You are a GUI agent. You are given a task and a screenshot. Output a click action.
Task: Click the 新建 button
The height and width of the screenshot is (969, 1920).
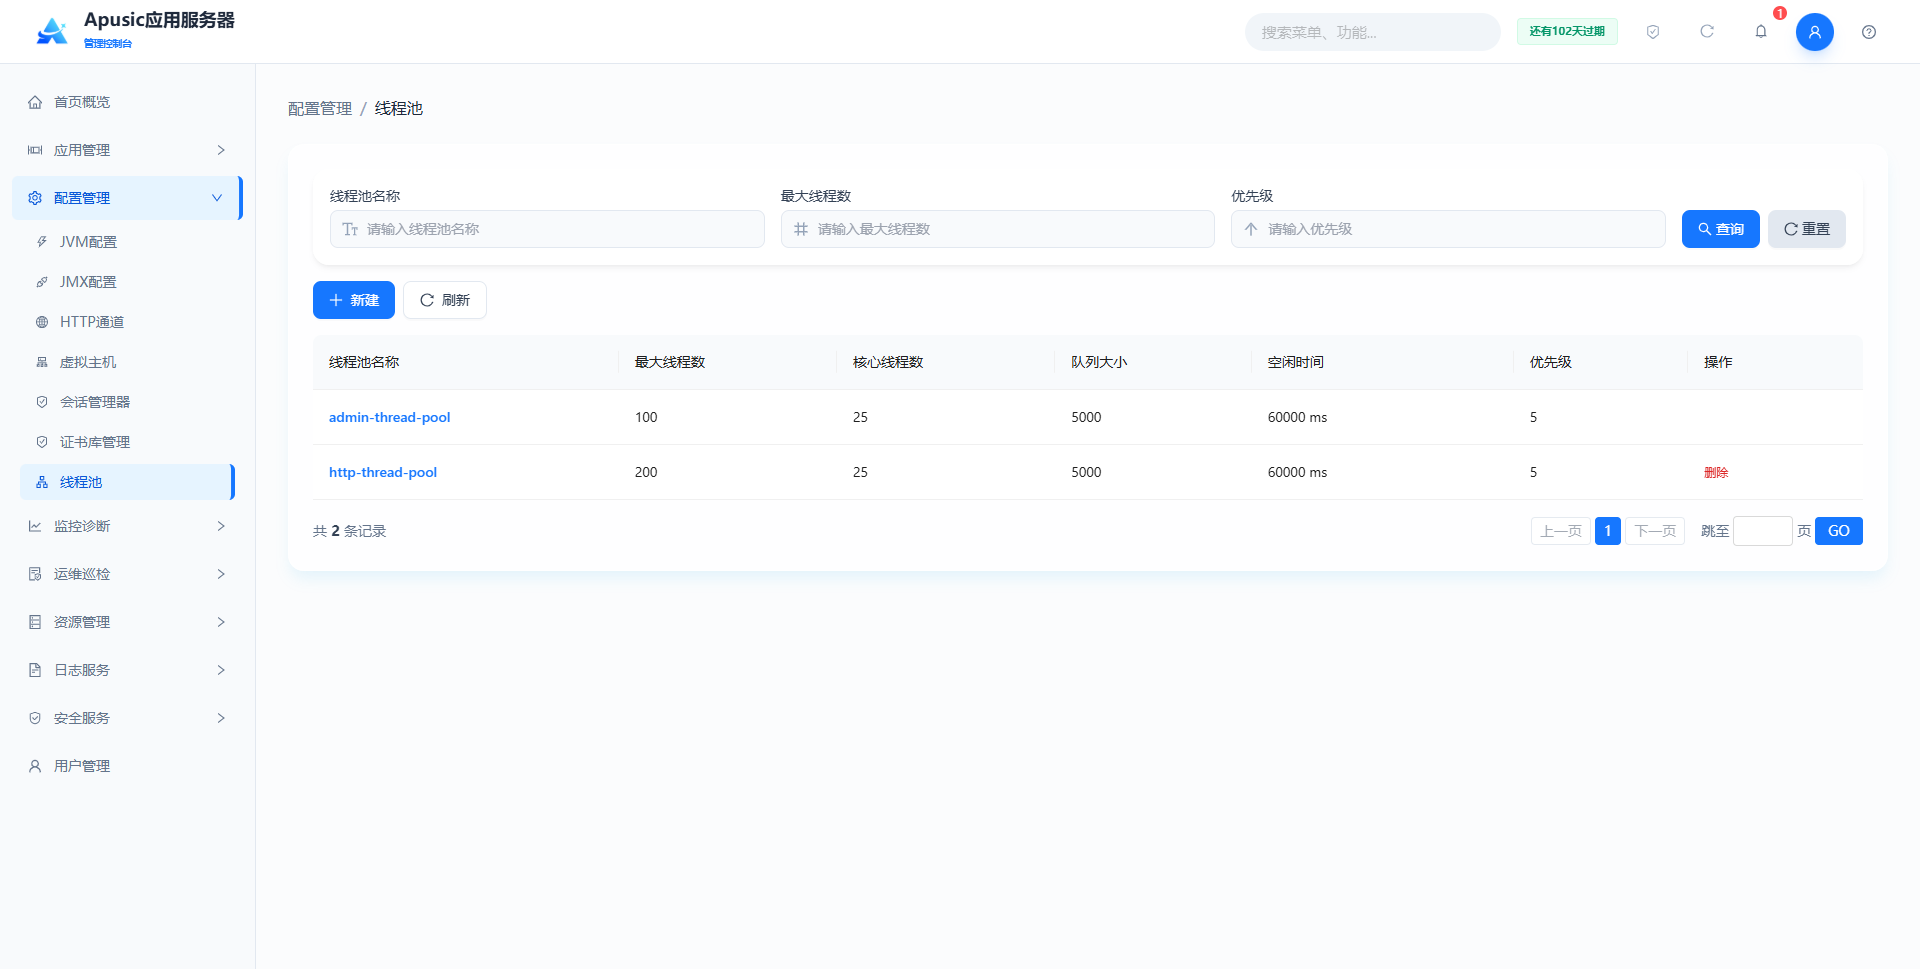354,300
